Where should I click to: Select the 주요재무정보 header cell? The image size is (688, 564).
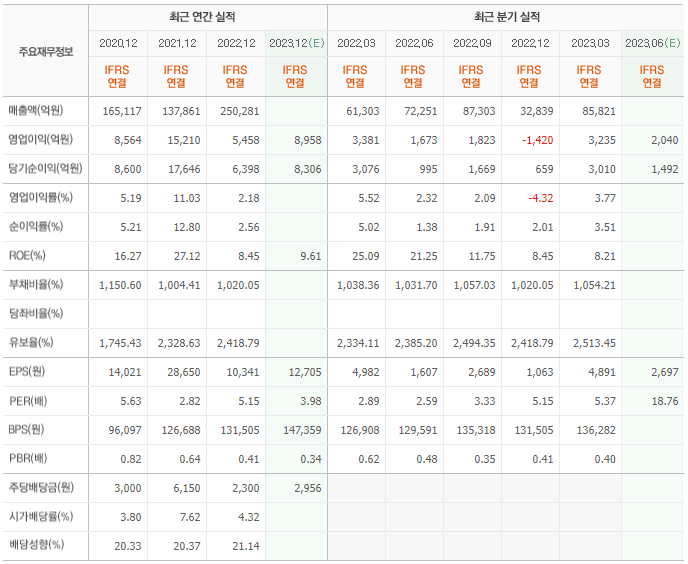coord(46,52)
